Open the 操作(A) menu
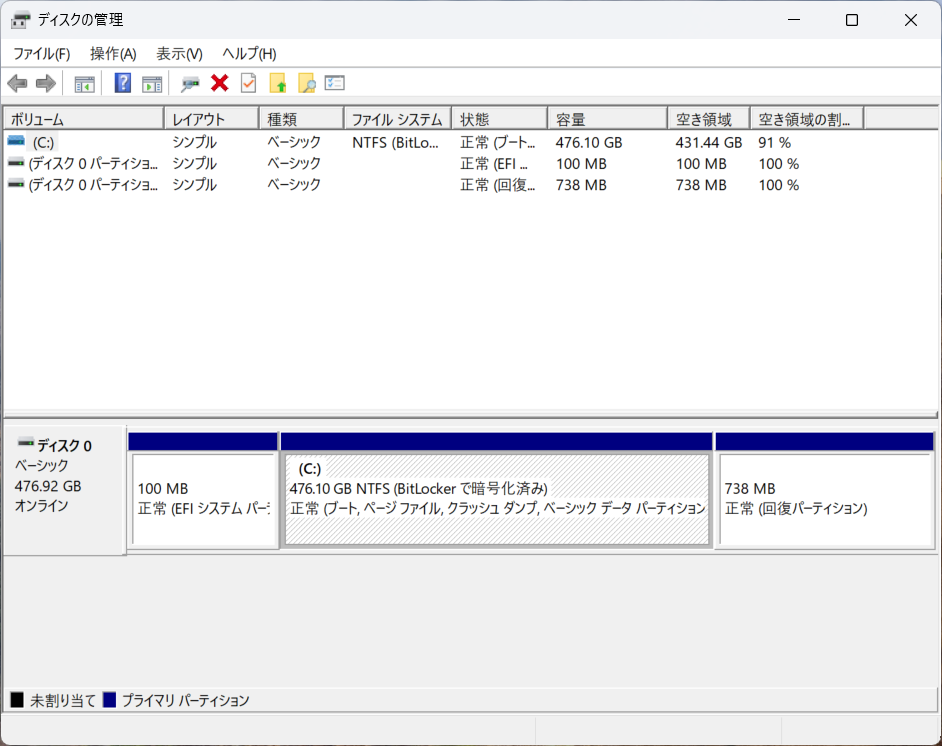 pyautogui.click(x=113, y=54)
